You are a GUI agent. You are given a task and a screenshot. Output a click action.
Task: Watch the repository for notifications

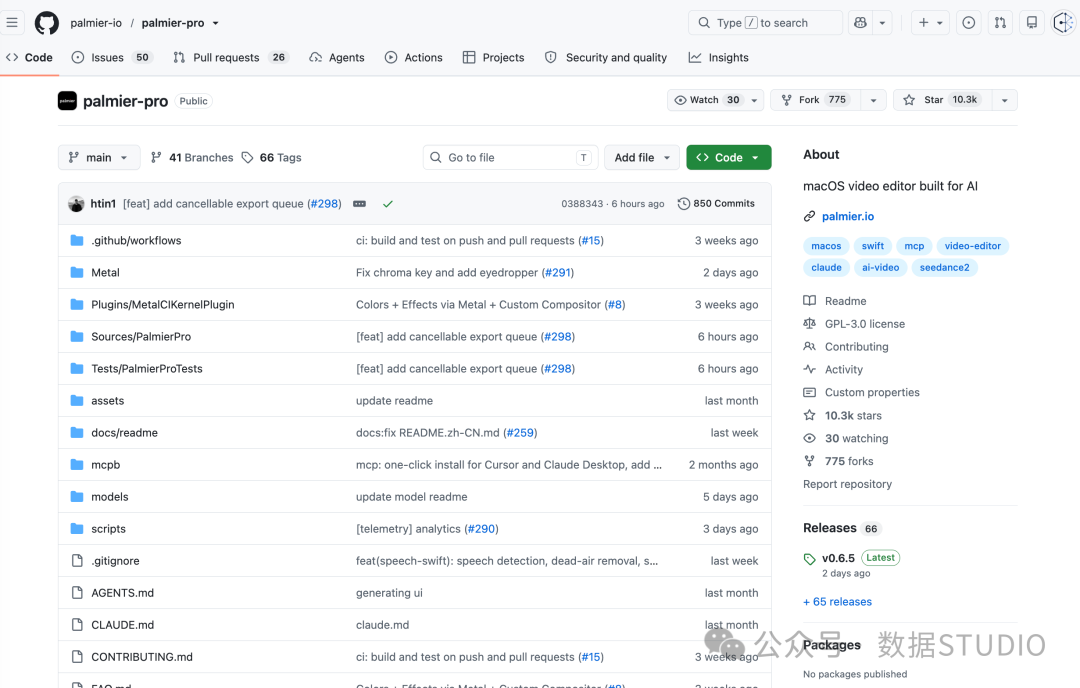716,100
